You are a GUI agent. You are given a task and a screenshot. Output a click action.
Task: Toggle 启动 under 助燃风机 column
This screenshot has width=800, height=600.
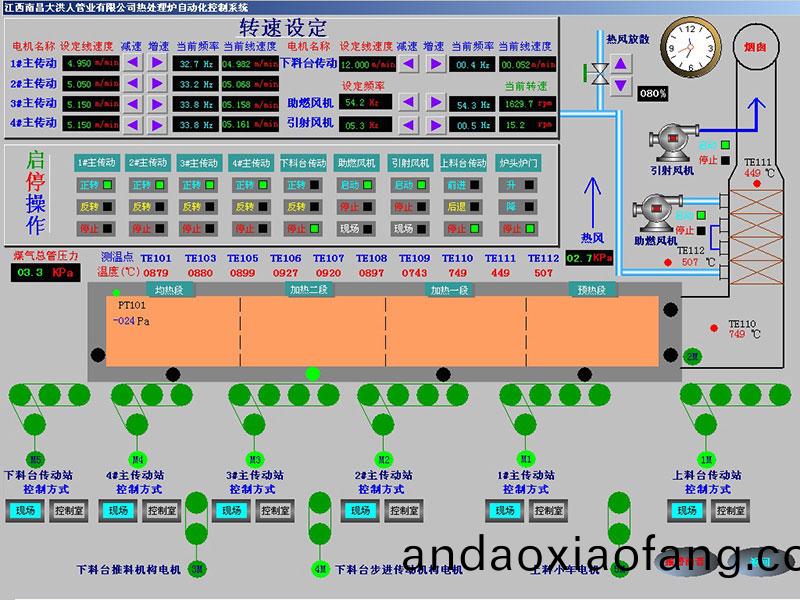pyautogui.click(x=356, y=185)
